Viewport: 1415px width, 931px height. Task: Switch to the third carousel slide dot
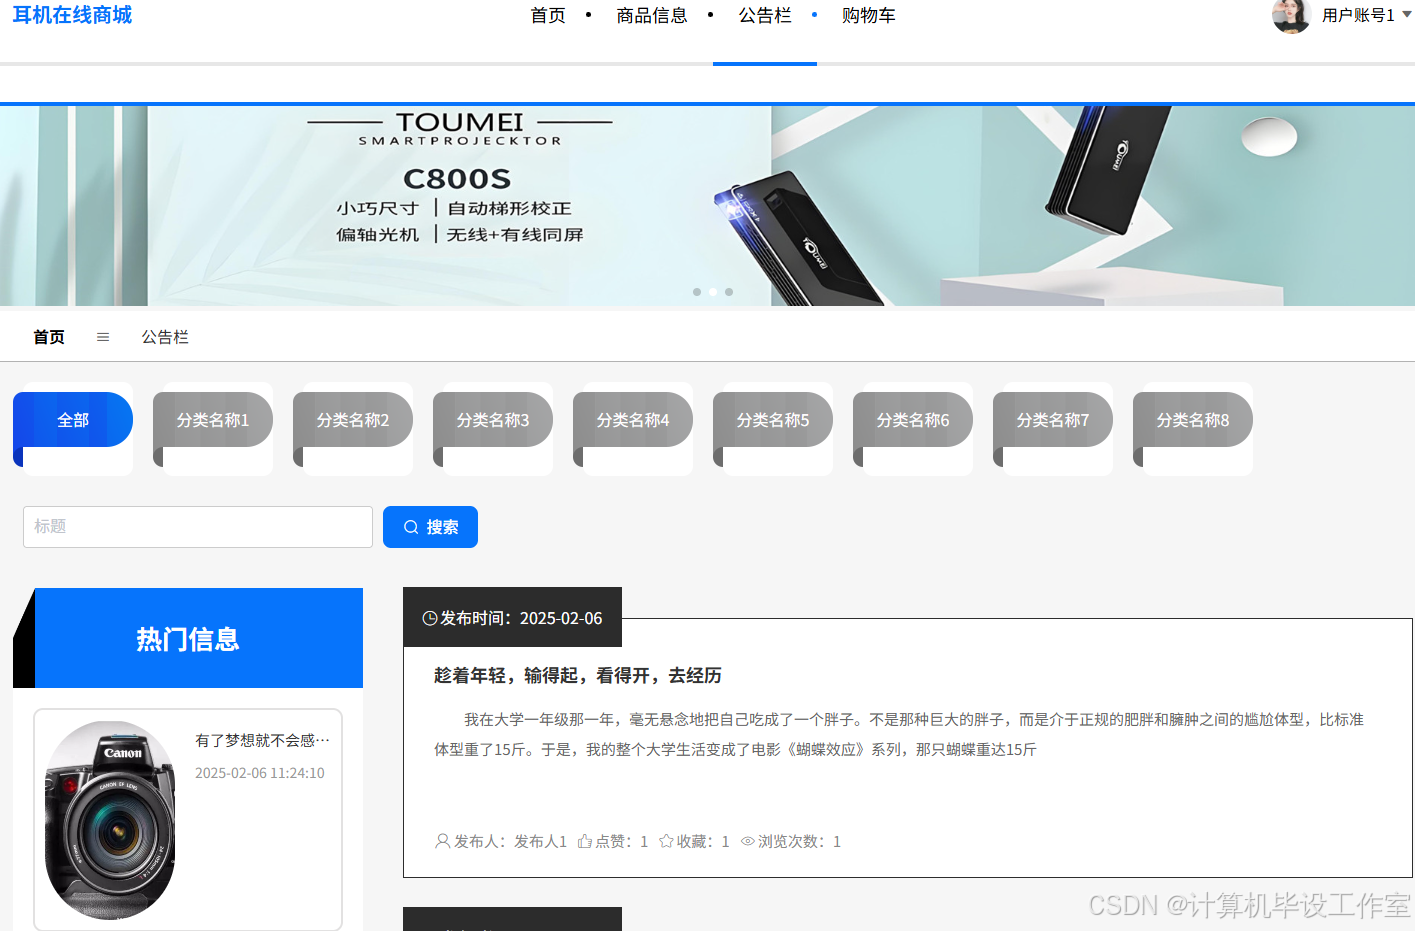(729, 292)
